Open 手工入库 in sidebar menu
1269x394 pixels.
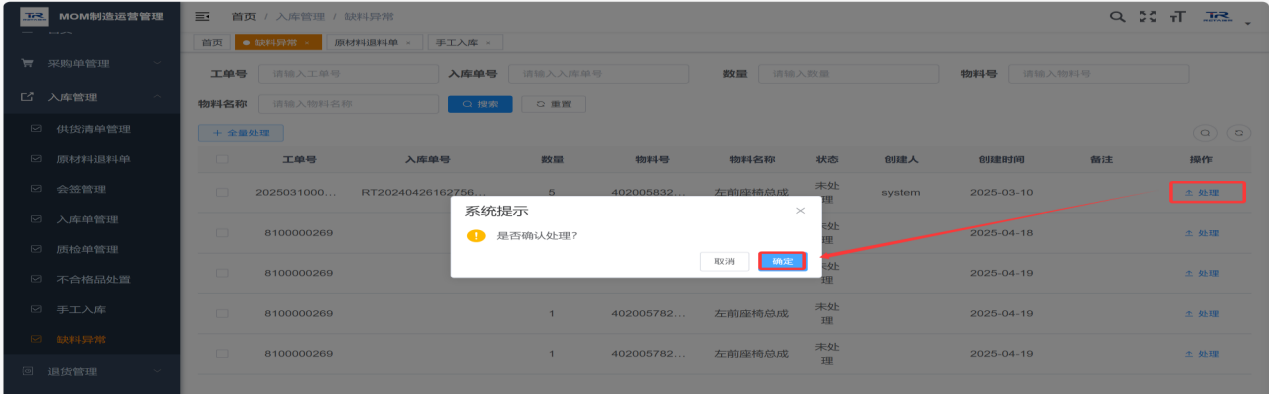pyautogui.click(x=81, y=309)
